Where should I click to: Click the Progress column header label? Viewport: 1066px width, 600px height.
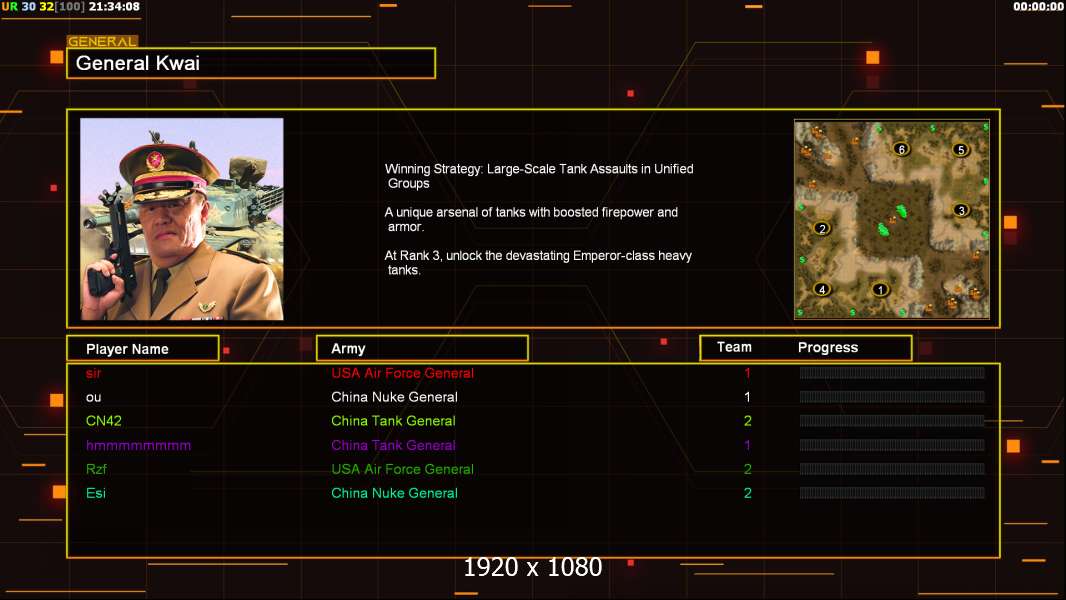(x=827, y=347)
